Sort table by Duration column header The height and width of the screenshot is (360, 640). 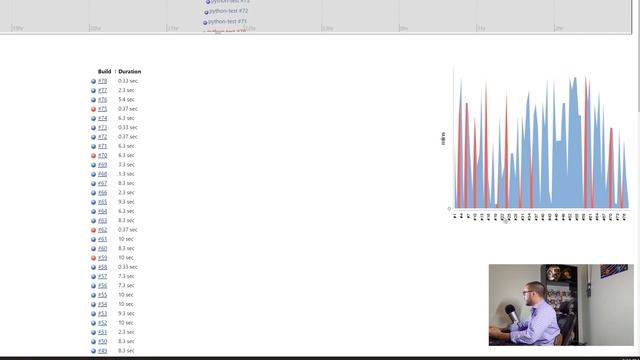(130, 71)
